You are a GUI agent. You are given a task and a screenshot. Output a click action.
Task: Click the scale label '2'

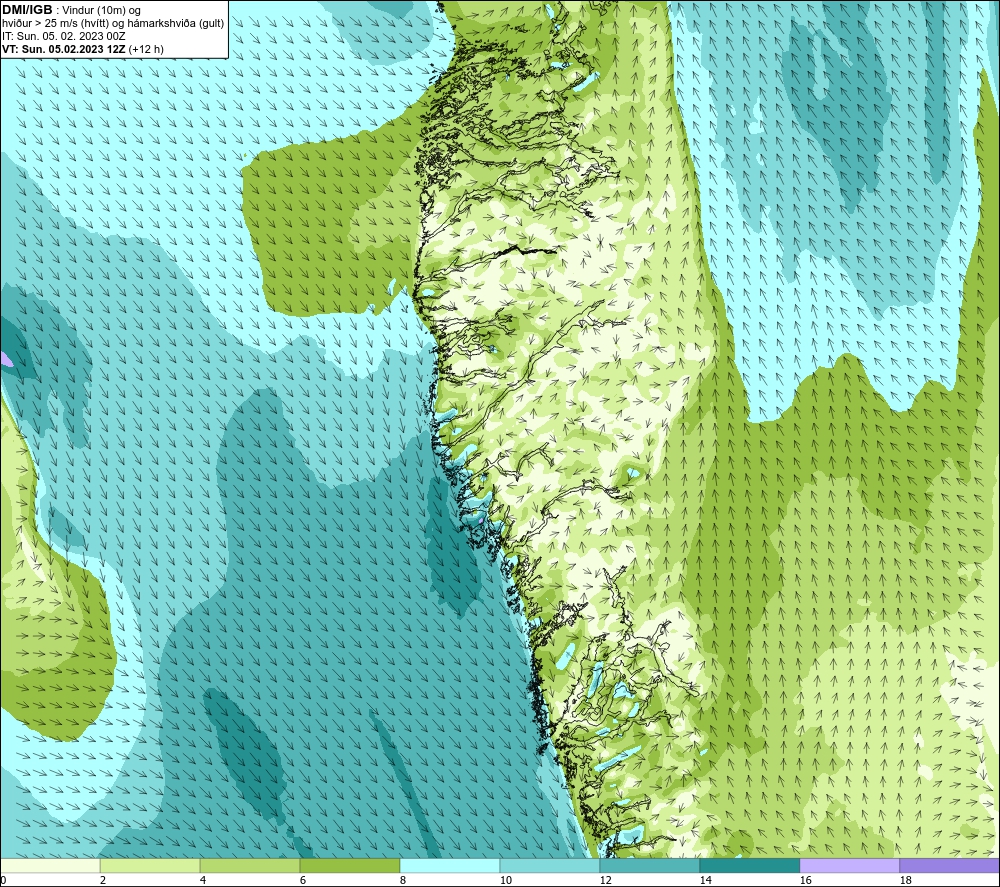[x=103, y=881]
